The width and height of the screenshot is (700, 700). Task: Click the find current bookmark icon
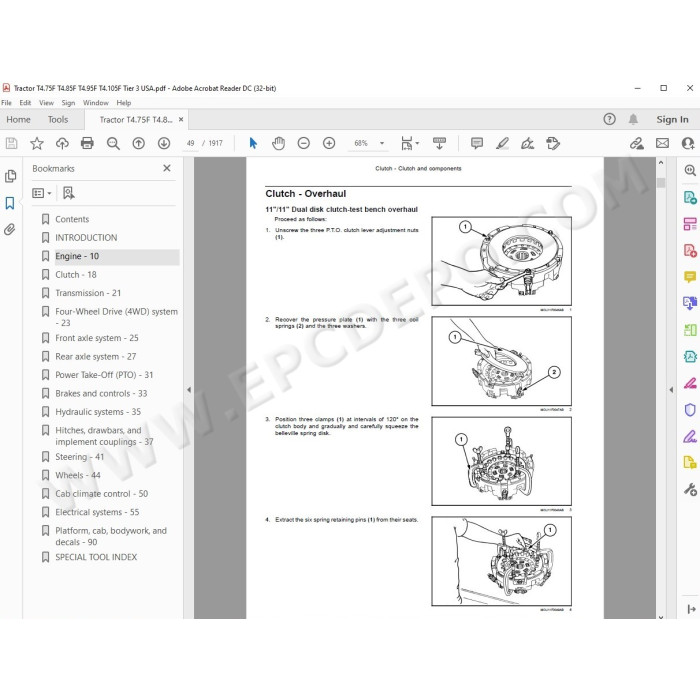tap(68, 193)
